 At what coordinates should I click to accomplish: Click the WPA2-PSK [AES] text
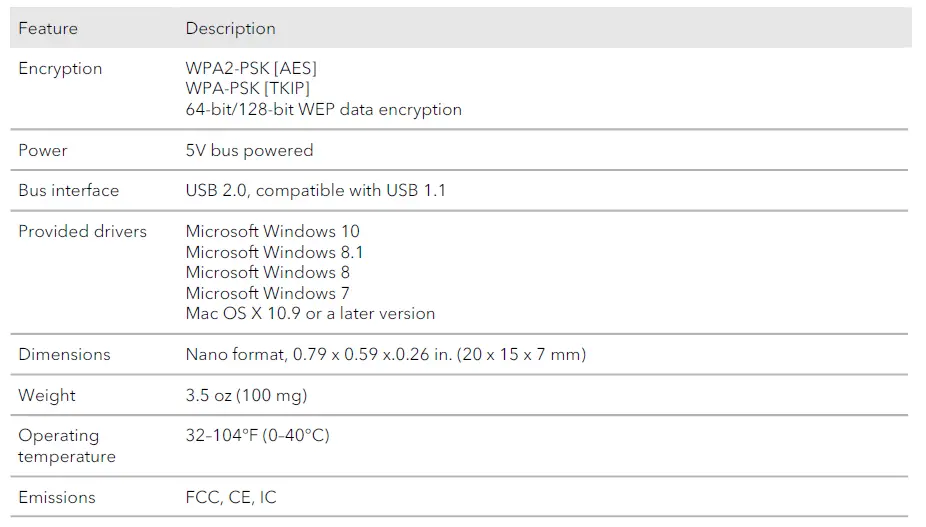pyautogui.click(x=251, y=68)
